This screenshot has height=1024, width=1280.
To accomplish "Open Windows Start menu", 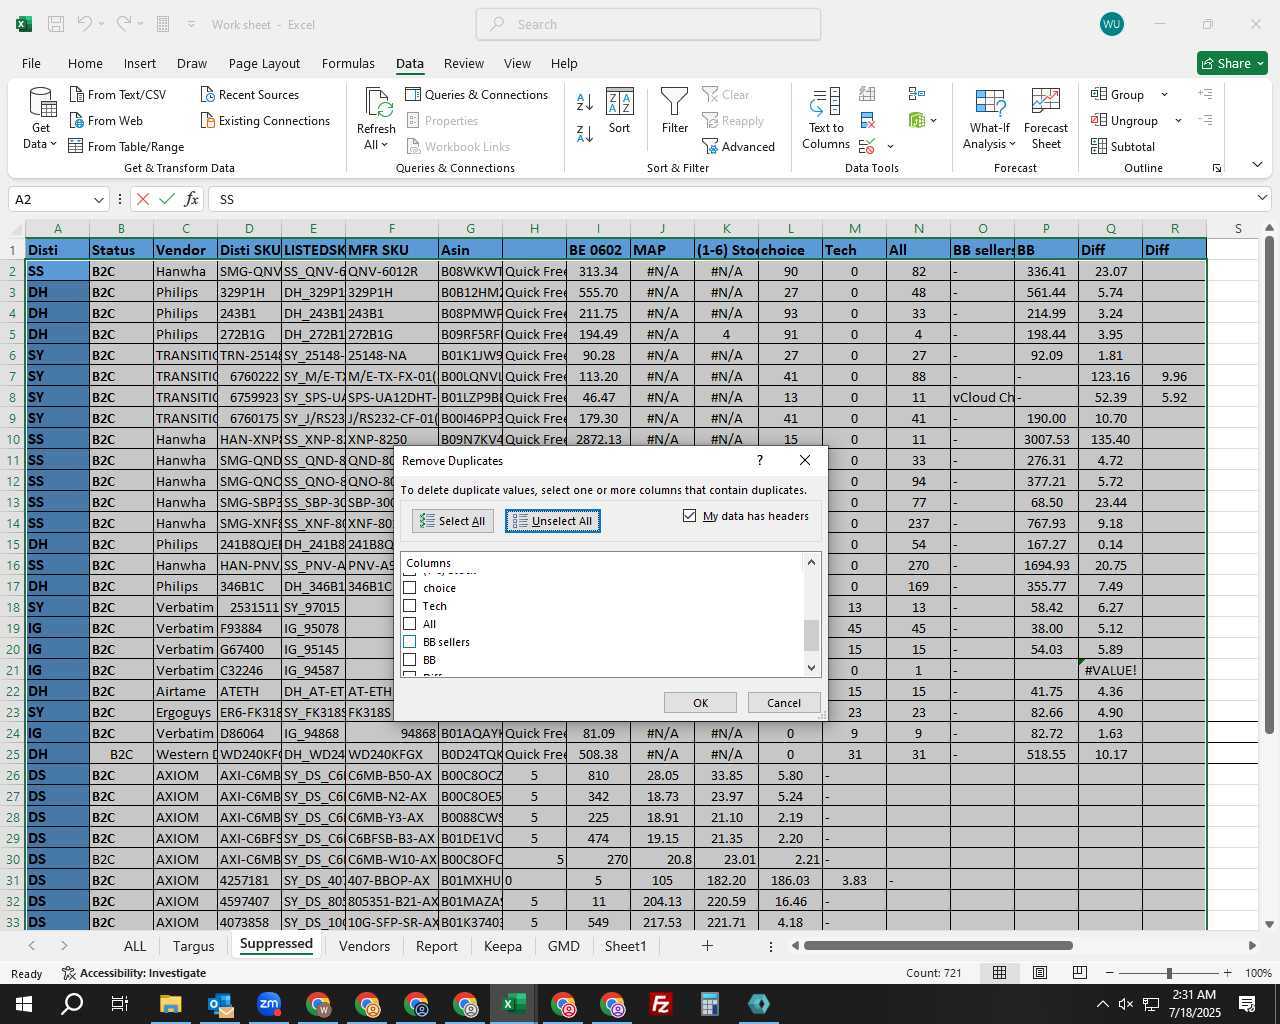I will point(24,1004).
